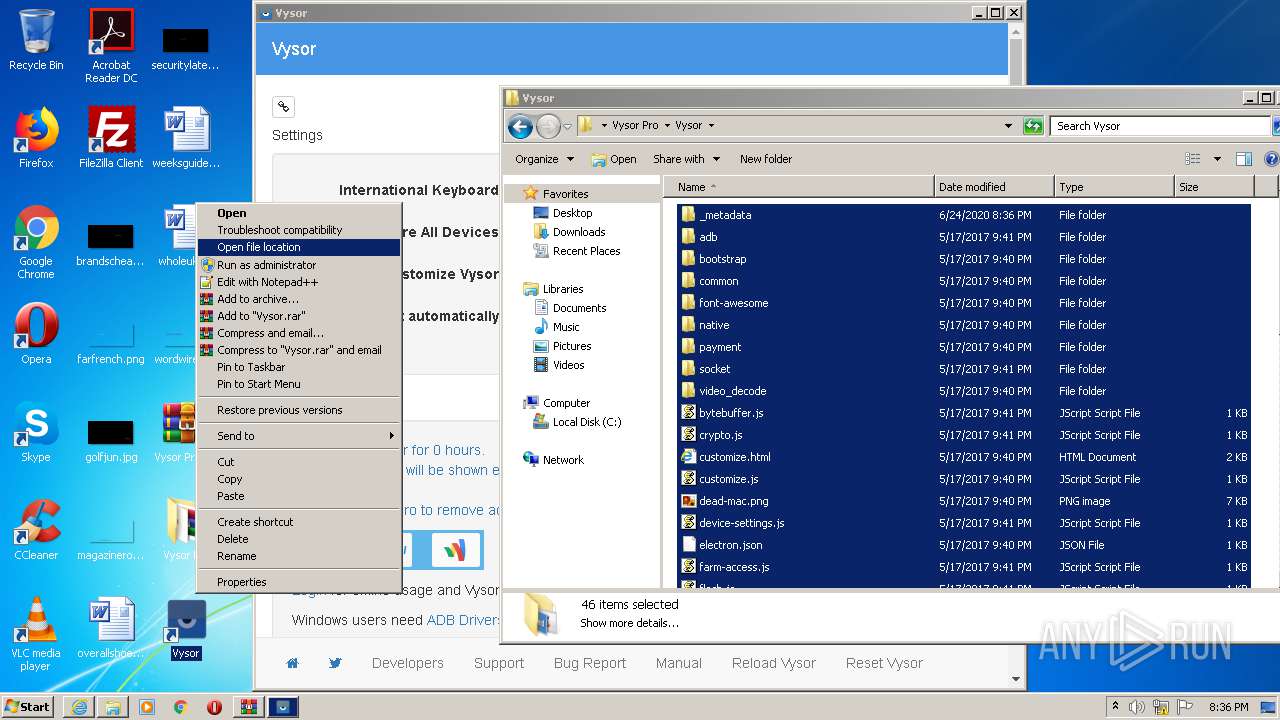Click the home icon in Vysor footer

tap(292, 663)
